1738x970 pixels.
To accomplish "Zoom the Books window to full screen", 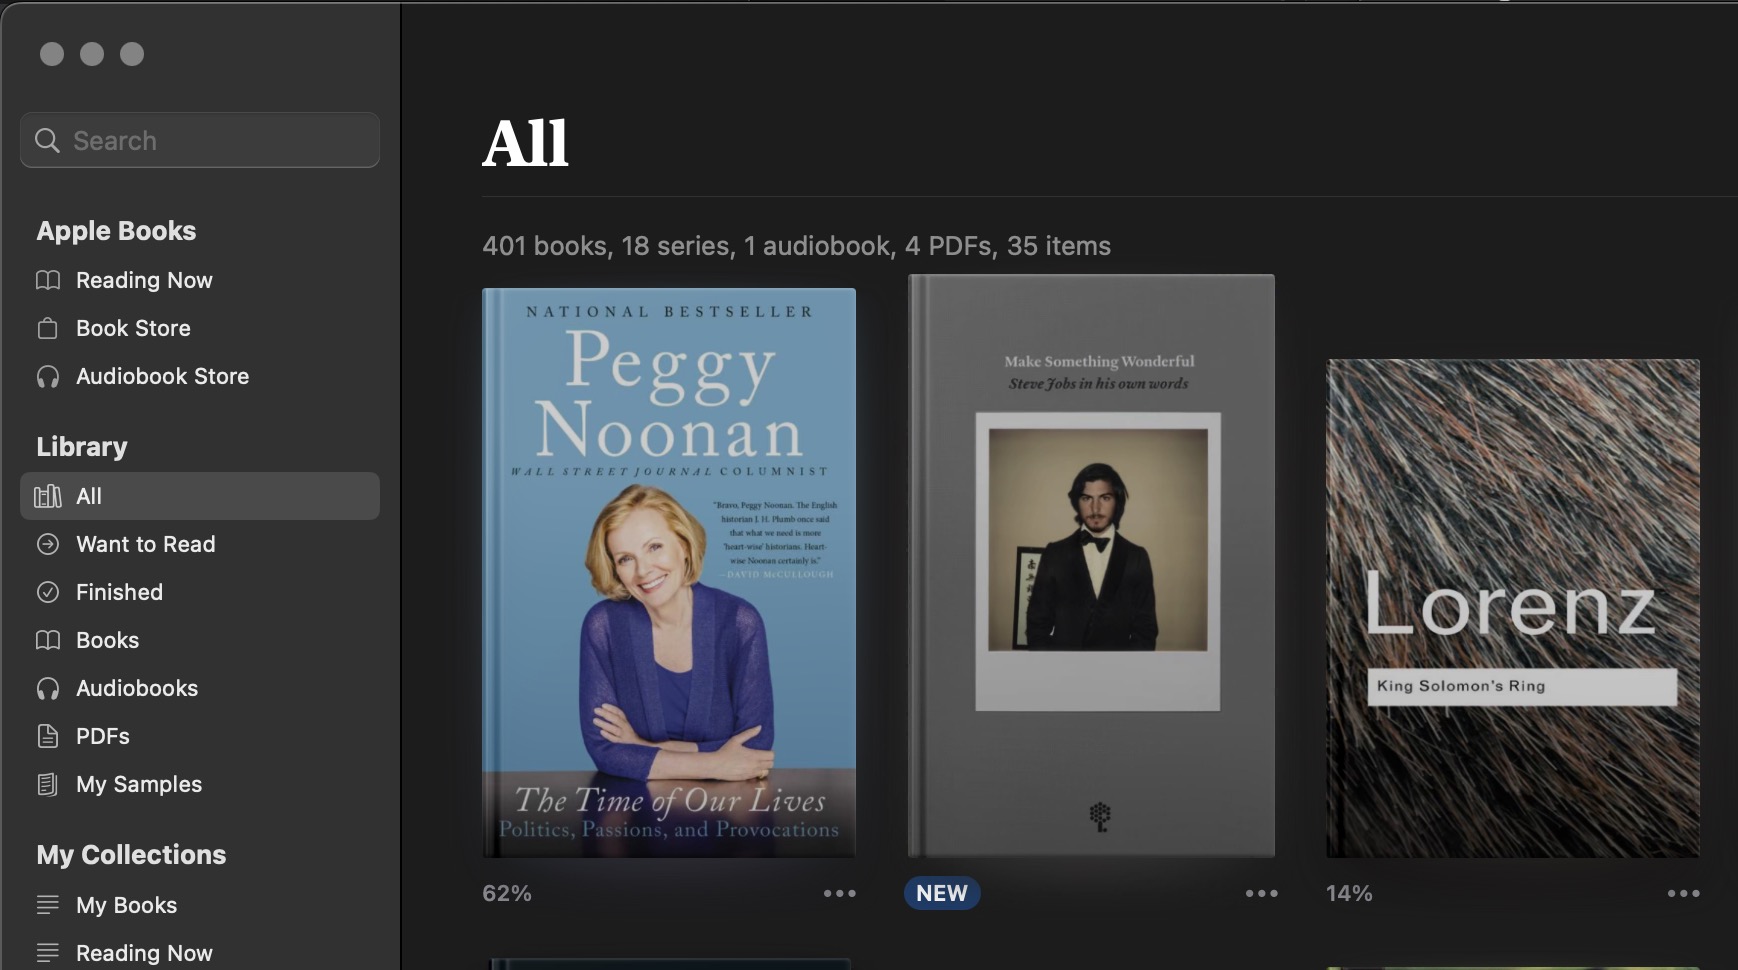I will [x=132, y=54].
